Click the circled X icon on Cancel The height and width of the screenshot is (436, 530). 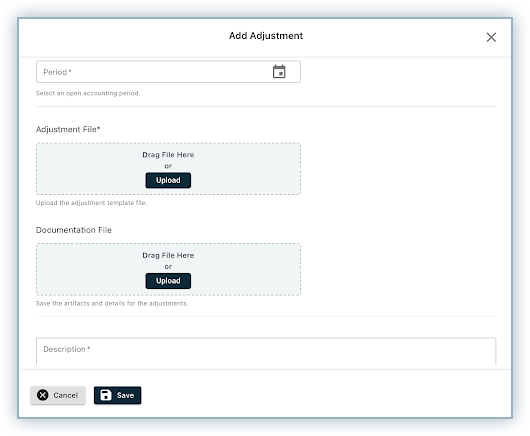[43, 395]
